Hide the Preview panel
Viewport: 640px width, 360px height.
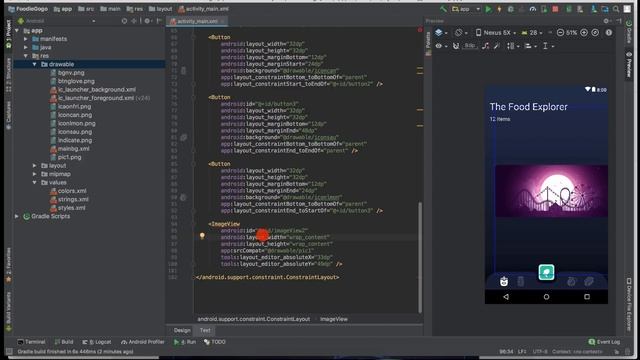[619, 21]
